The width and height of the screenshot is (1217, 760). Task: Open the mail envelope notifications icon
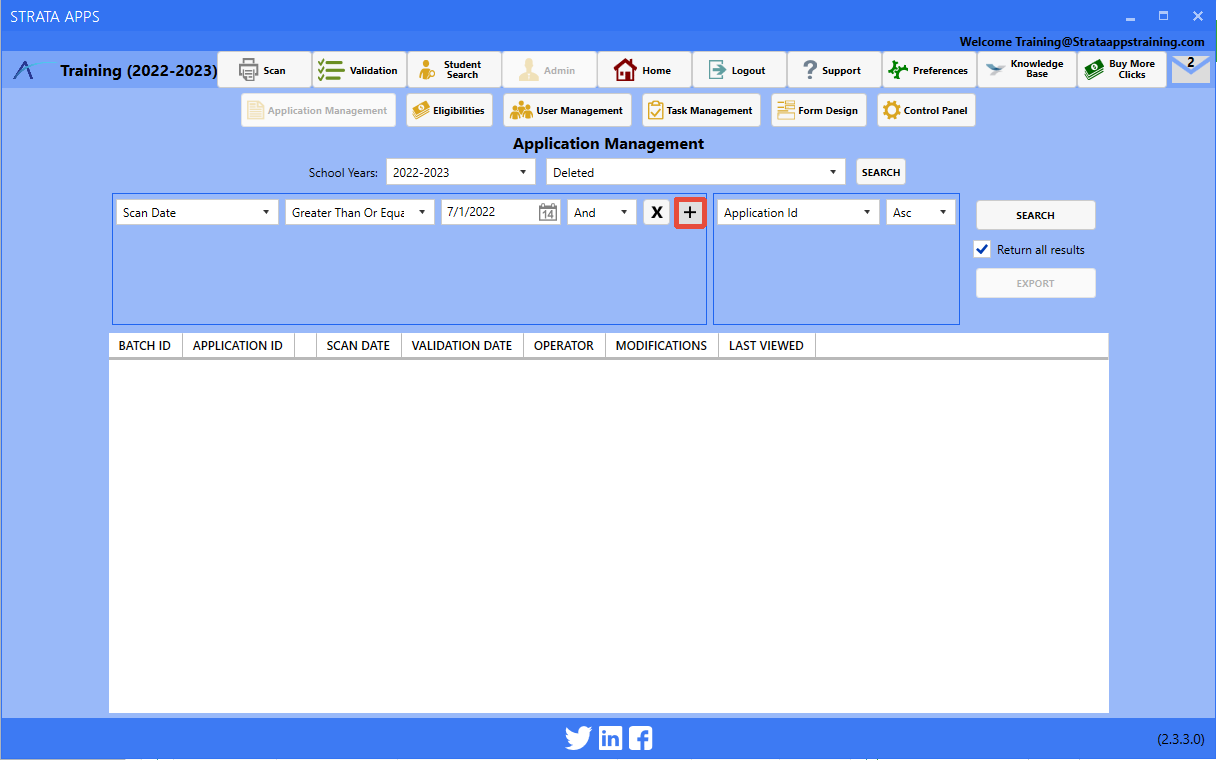1190,69
